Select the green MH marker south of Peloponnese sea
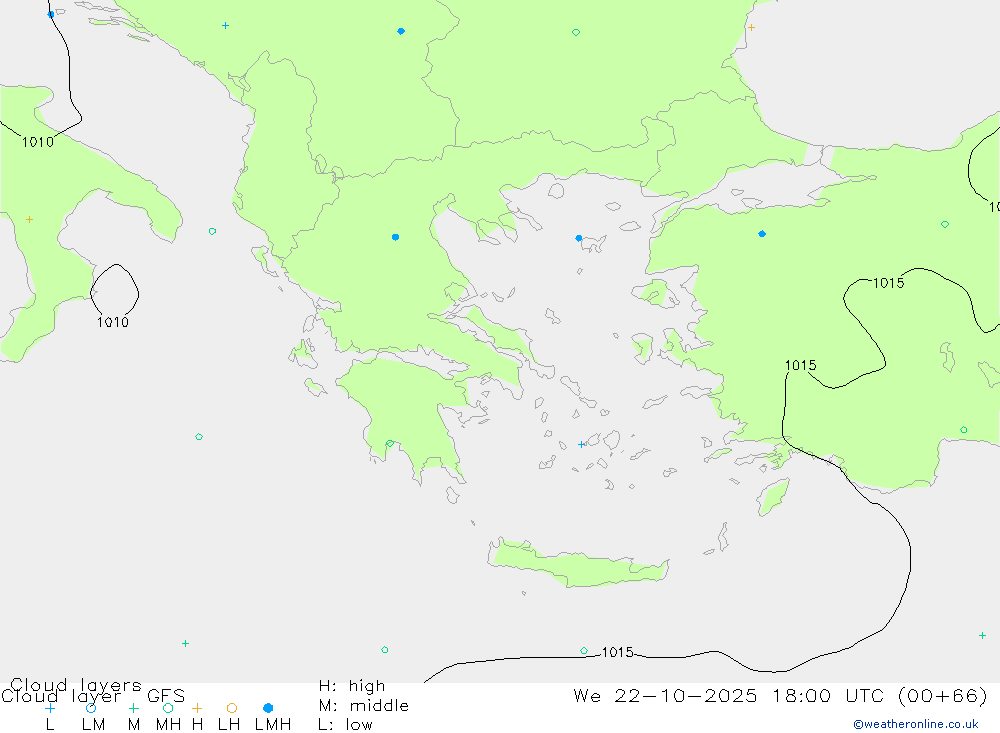The width and height of the screenshot is (1000, 733). point(385,650)
